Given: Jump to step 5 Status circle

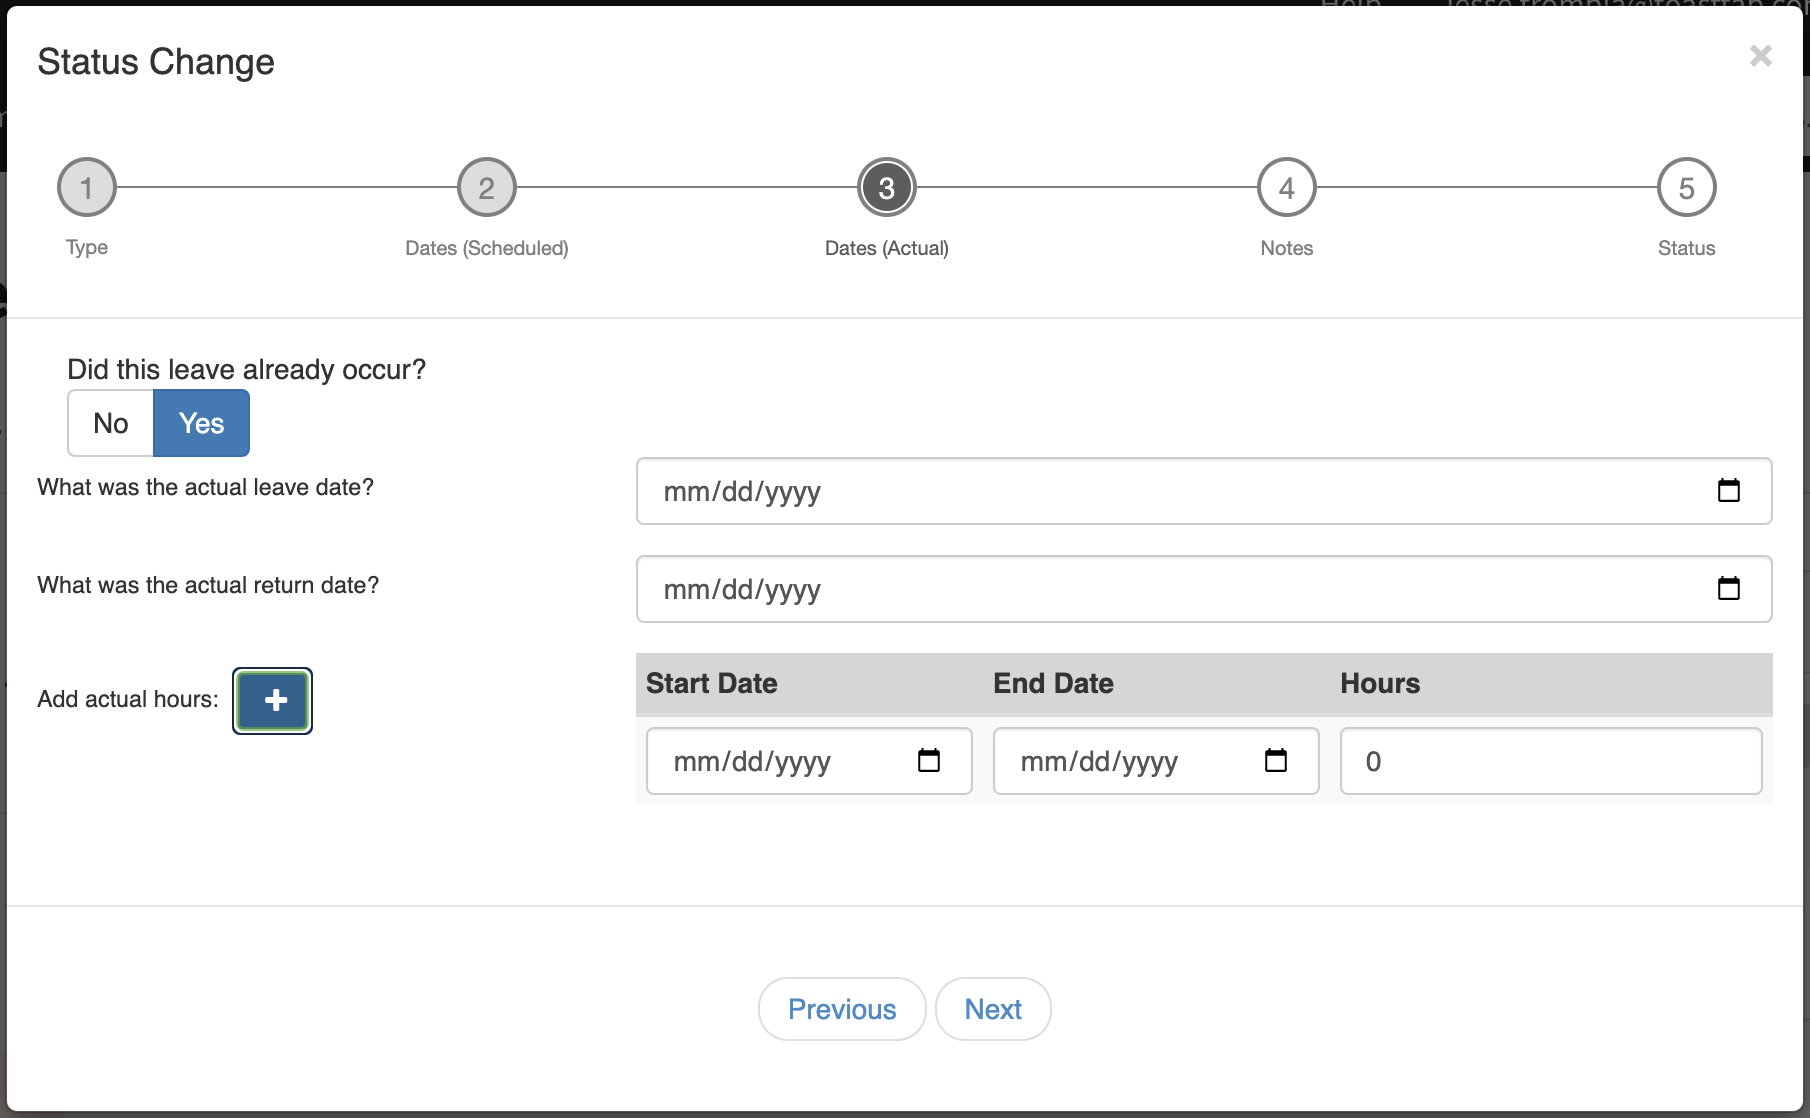Looking at the screenshot, I should (1686, 188).
